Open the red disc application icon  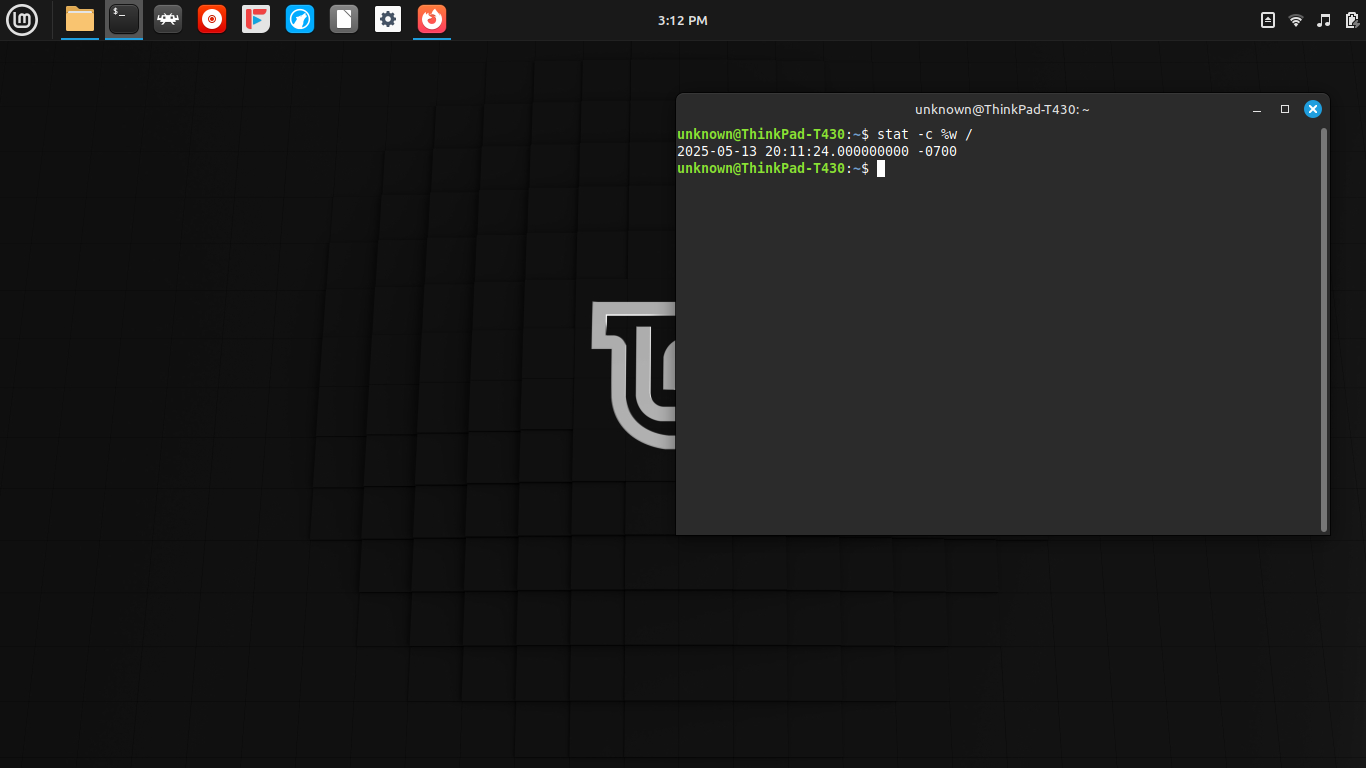tap(212, 19)
